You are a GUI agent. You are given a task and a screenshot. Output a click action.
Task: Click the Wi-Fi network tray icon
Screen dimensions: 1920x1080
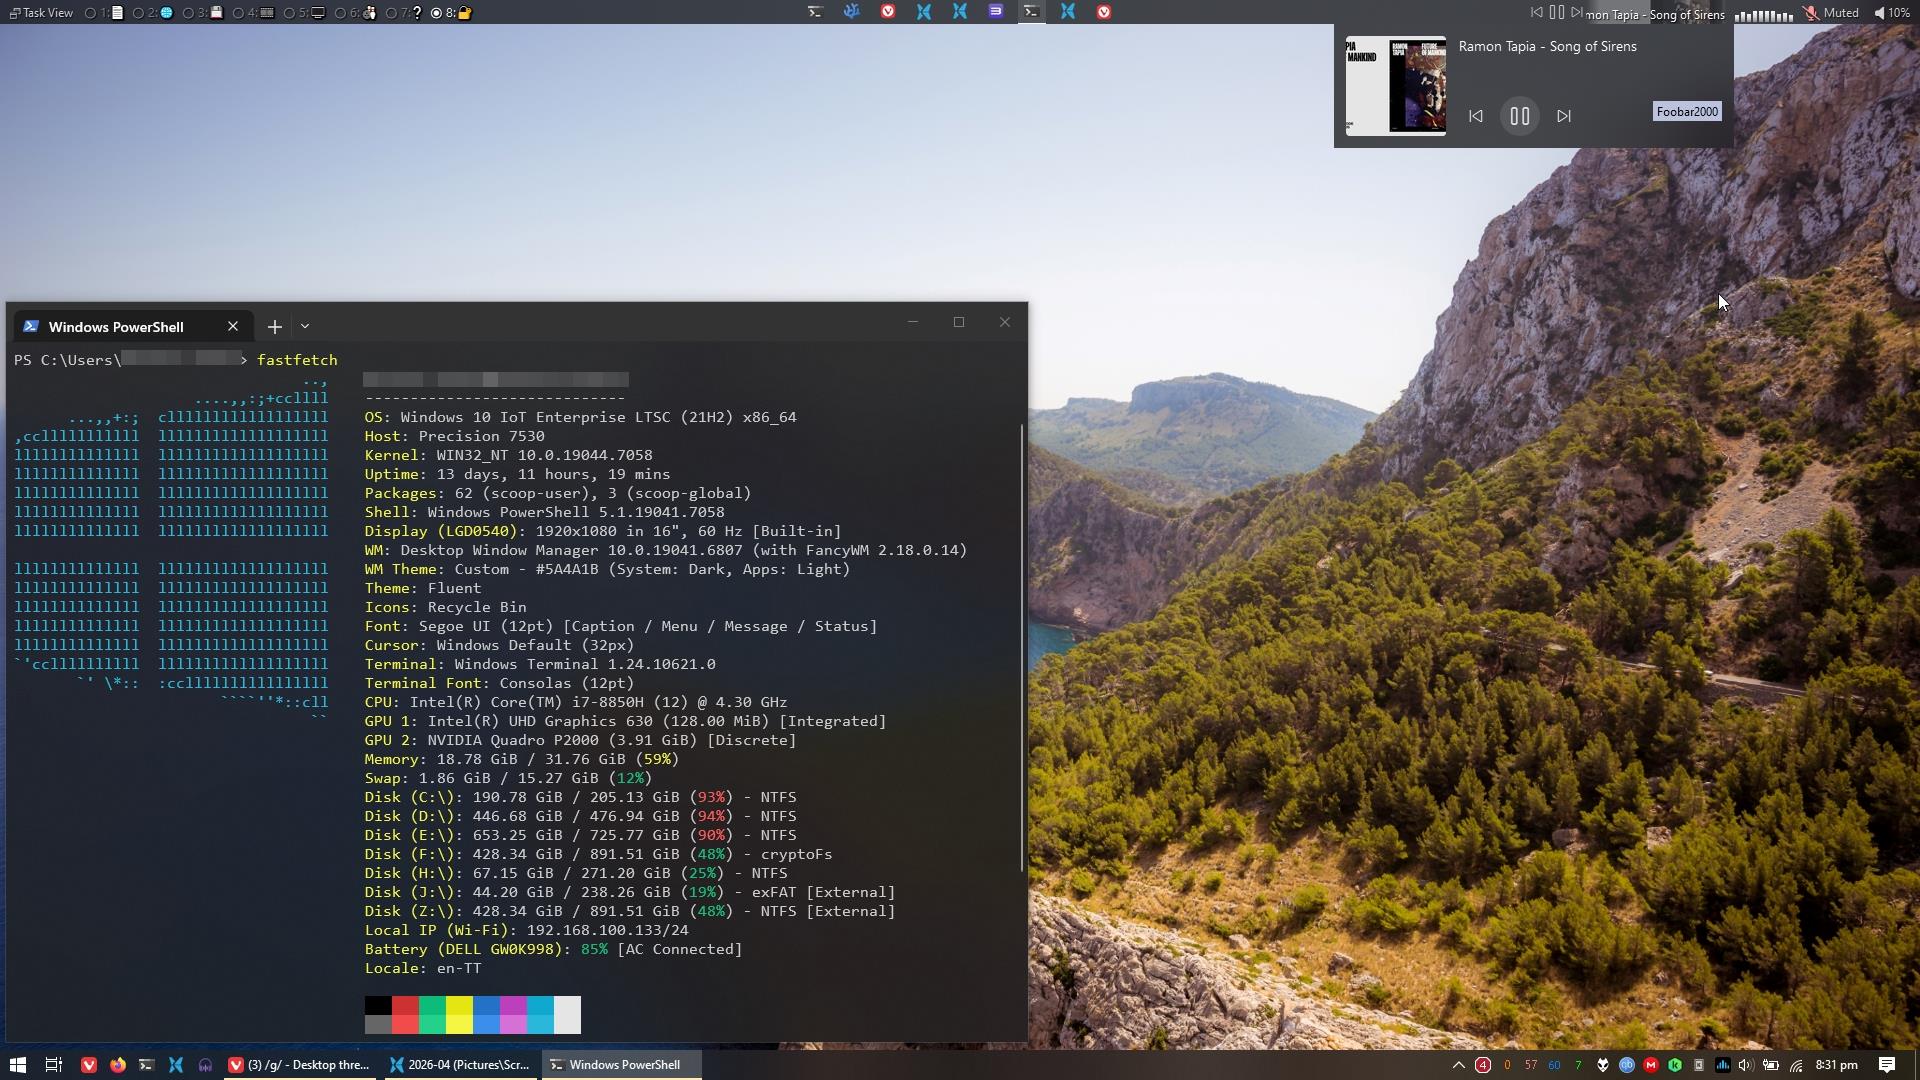pos(1796,1065)
